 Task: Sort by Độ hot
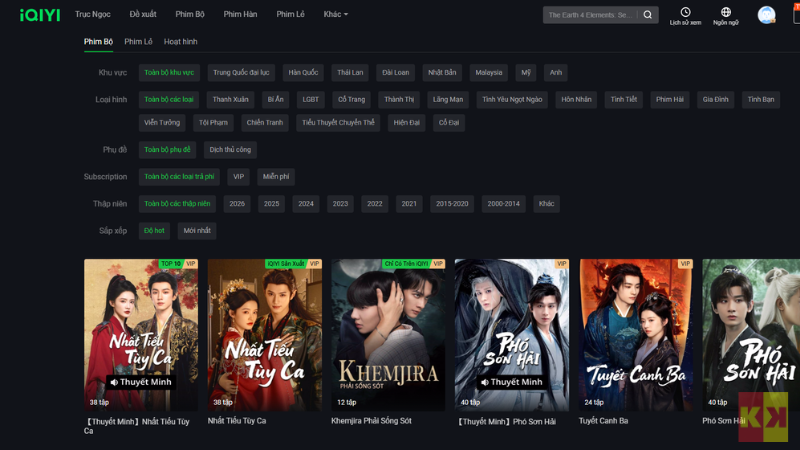pos(154,231)
